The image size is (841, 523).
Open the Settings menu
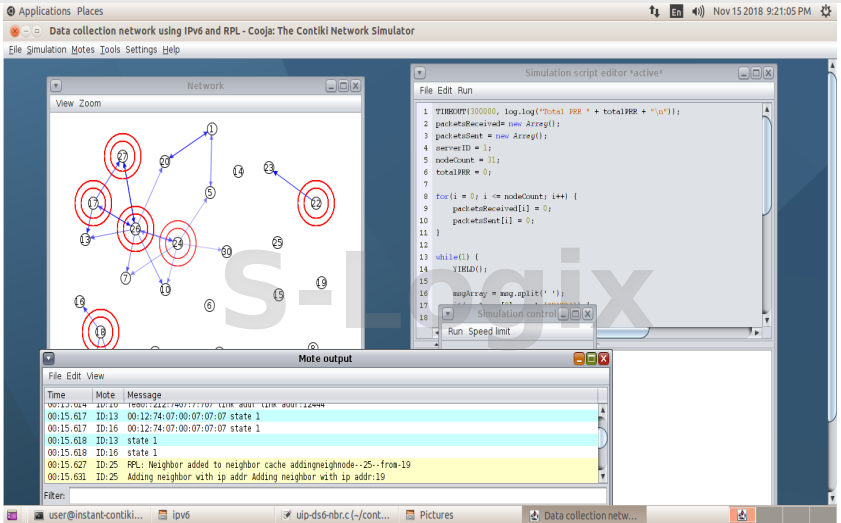coord(141,49)
